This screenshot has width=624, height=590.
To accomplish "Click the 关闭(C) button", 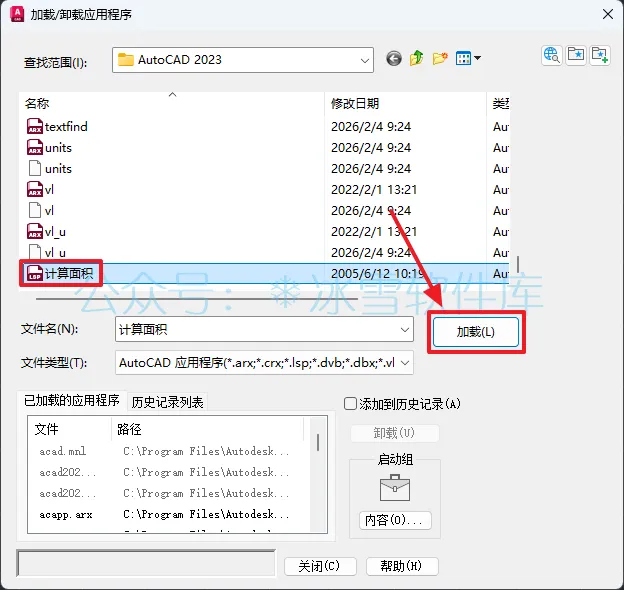I will tap(320, 566).
